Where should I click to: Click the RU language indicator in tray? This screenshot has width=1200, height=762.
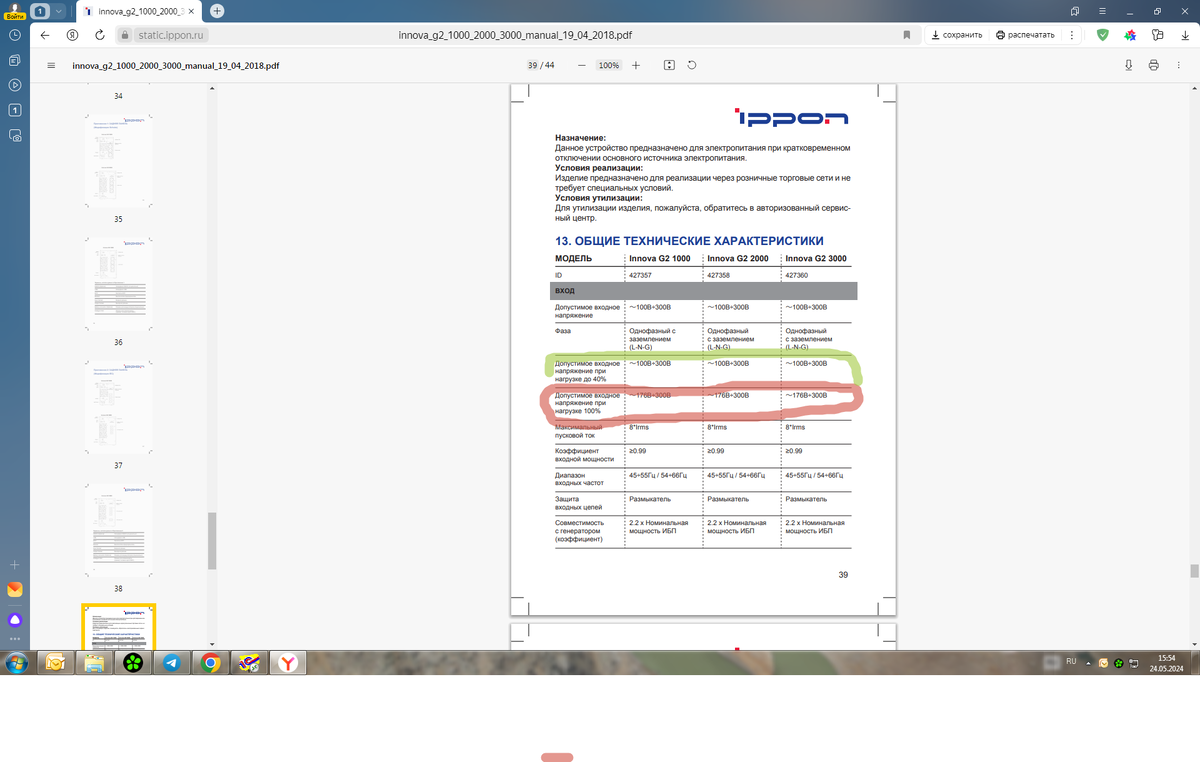[1070, 662]
